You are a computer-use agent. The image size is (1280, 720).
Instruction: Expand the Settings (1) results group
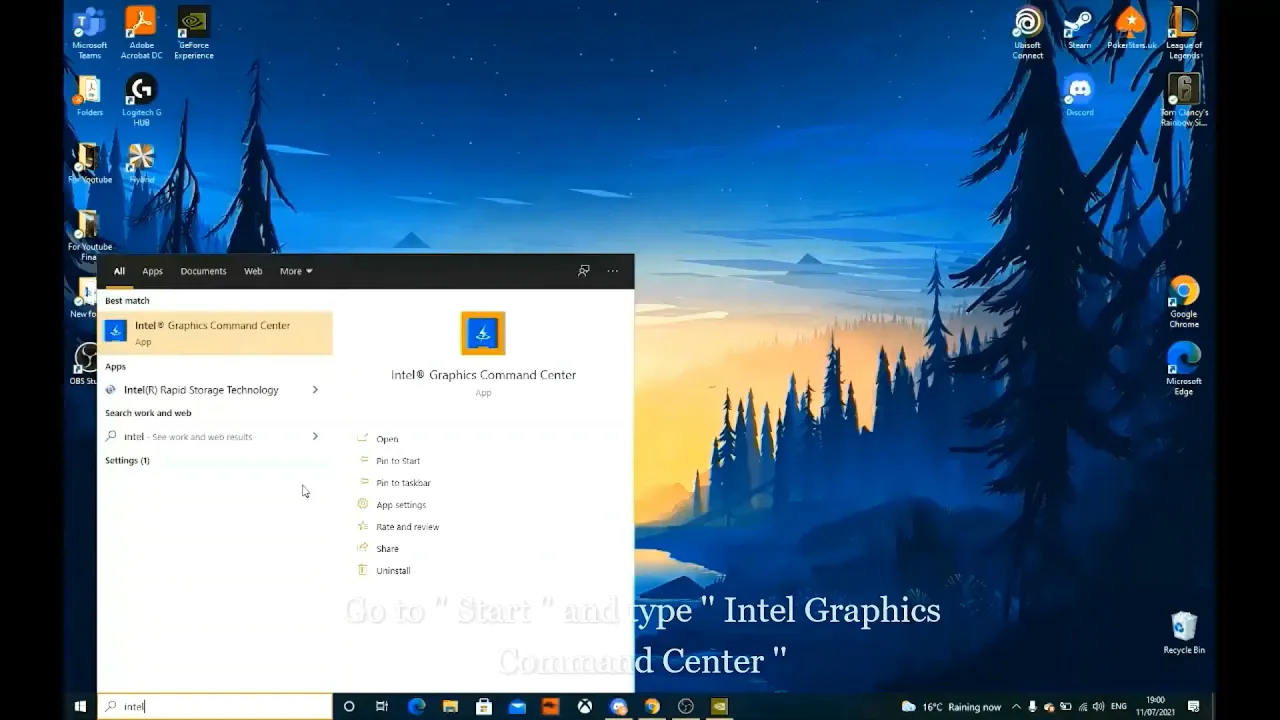click(127, 460)
